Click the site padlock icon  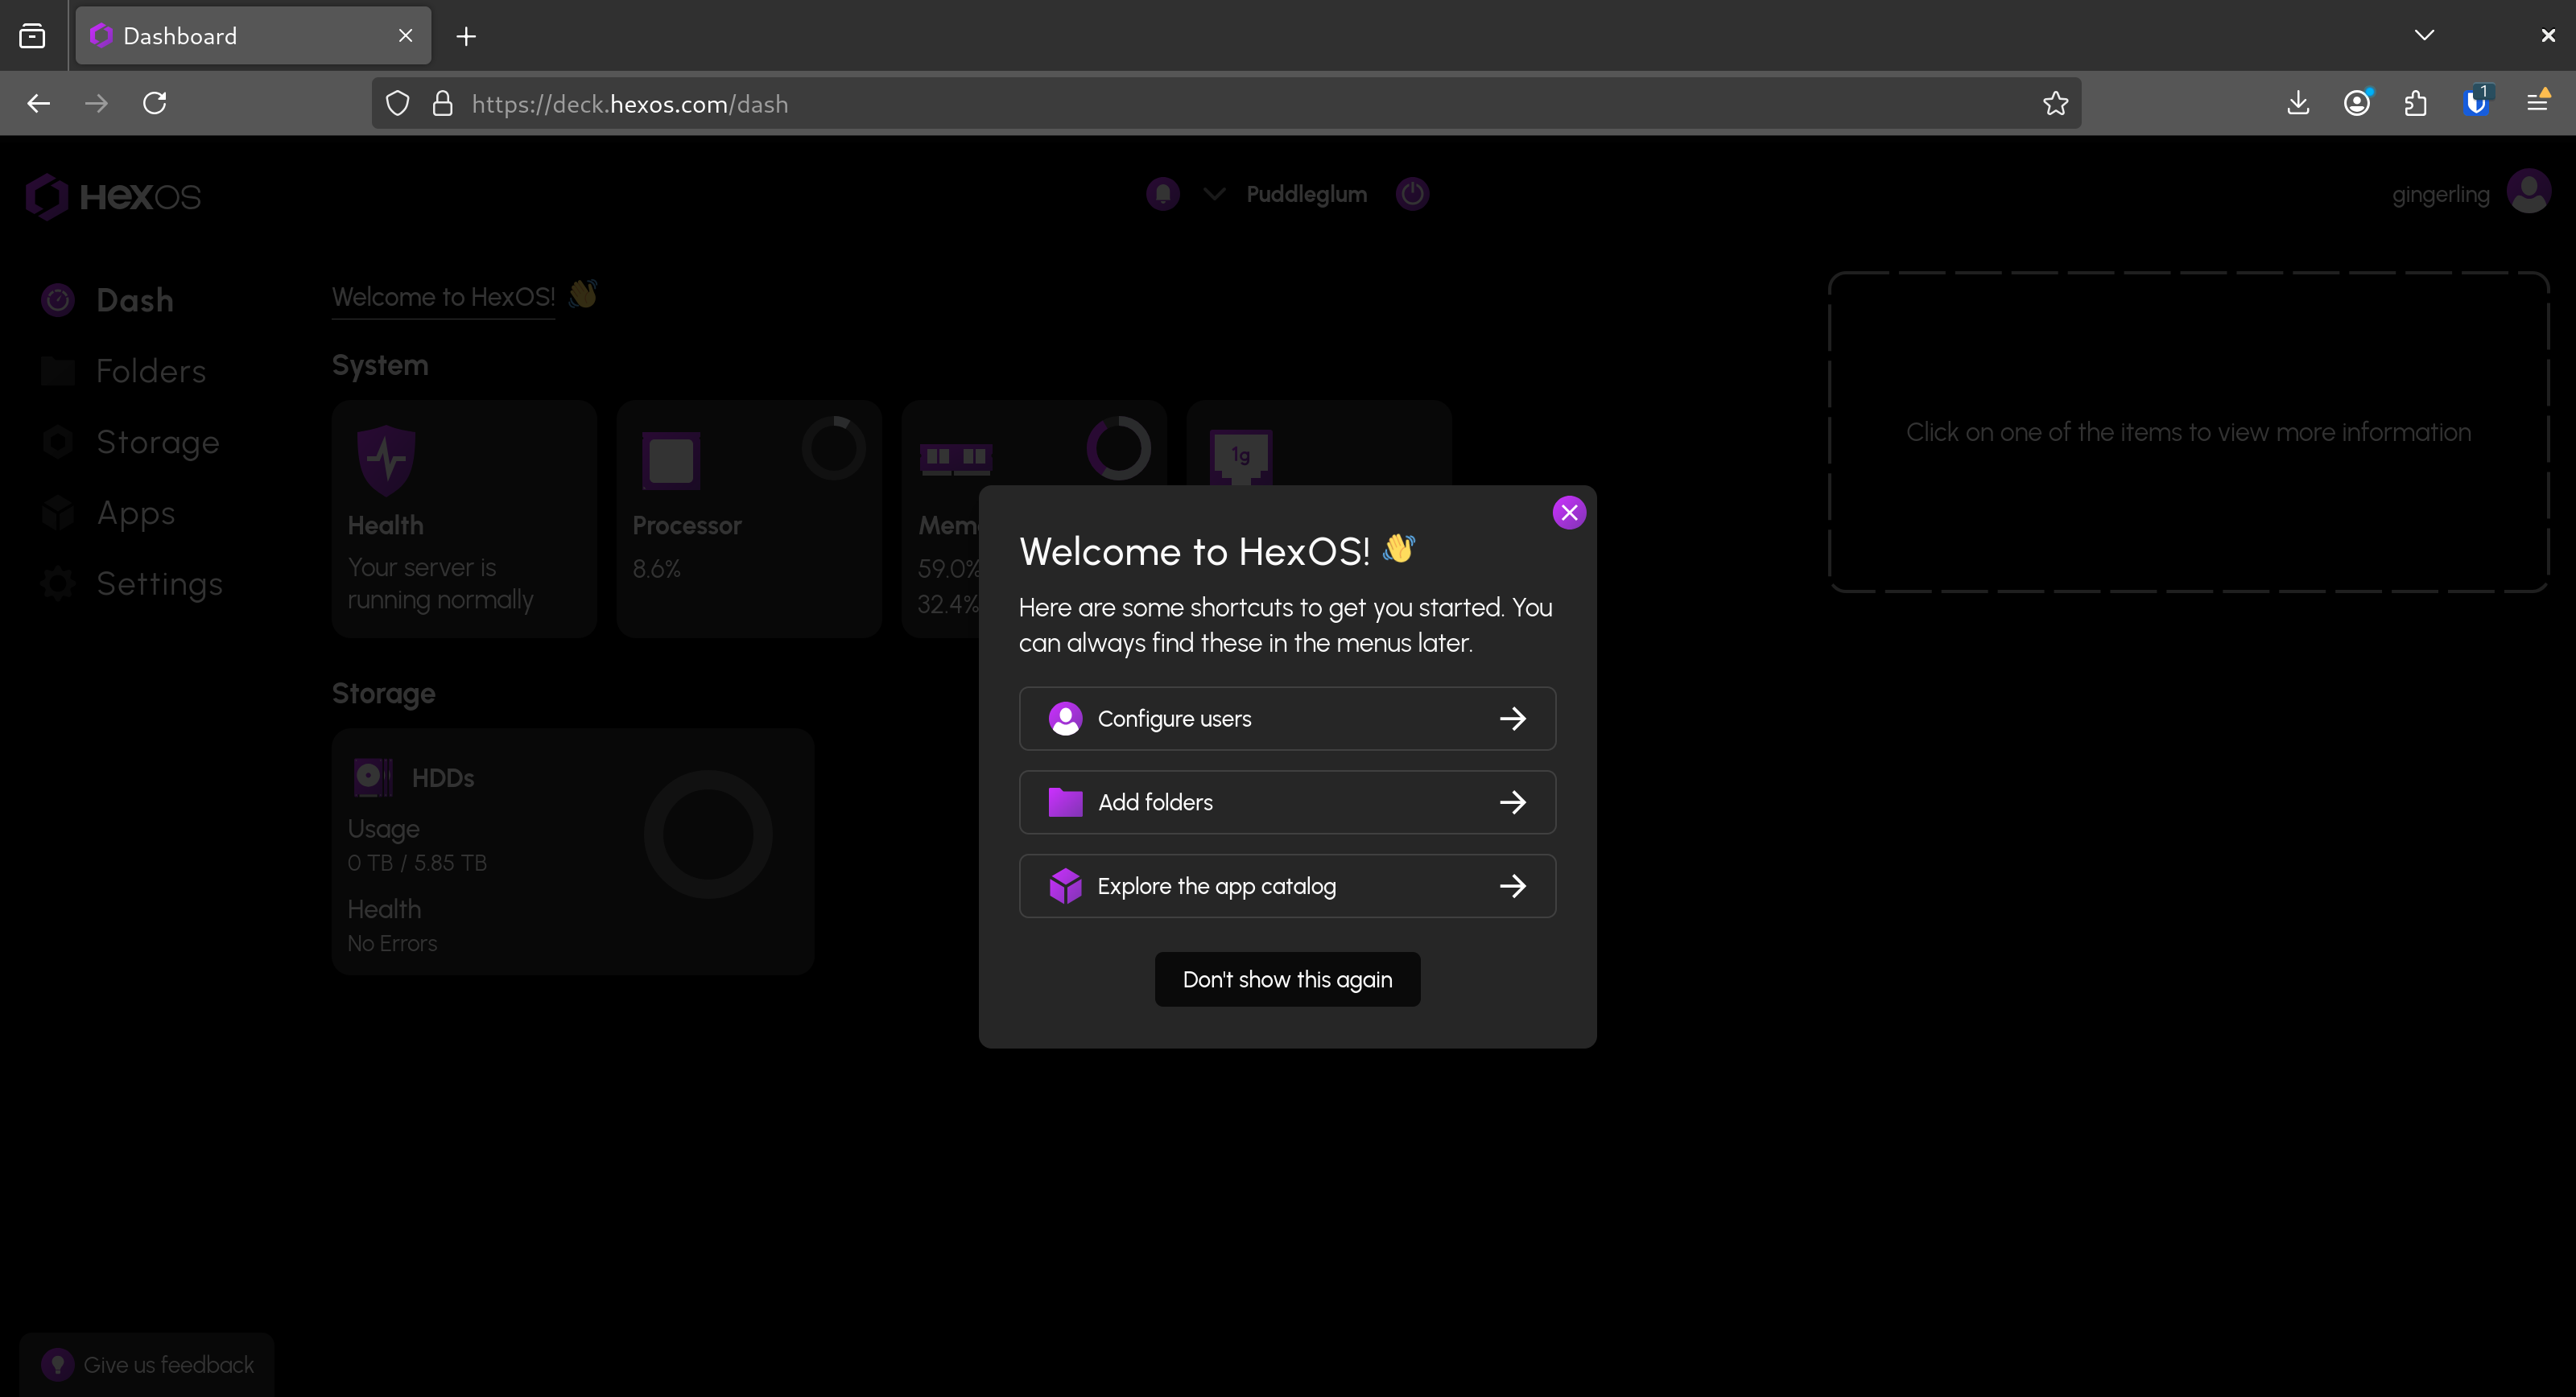click(443, 104)
